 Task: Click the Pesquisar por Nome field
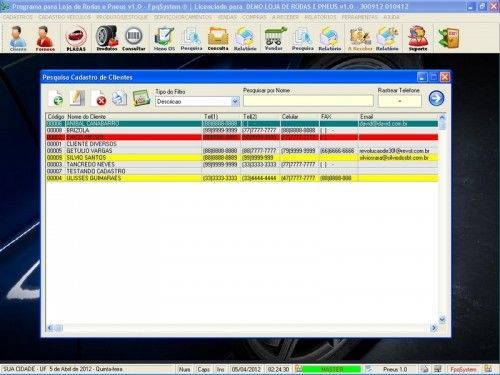(x=308, y=101)
